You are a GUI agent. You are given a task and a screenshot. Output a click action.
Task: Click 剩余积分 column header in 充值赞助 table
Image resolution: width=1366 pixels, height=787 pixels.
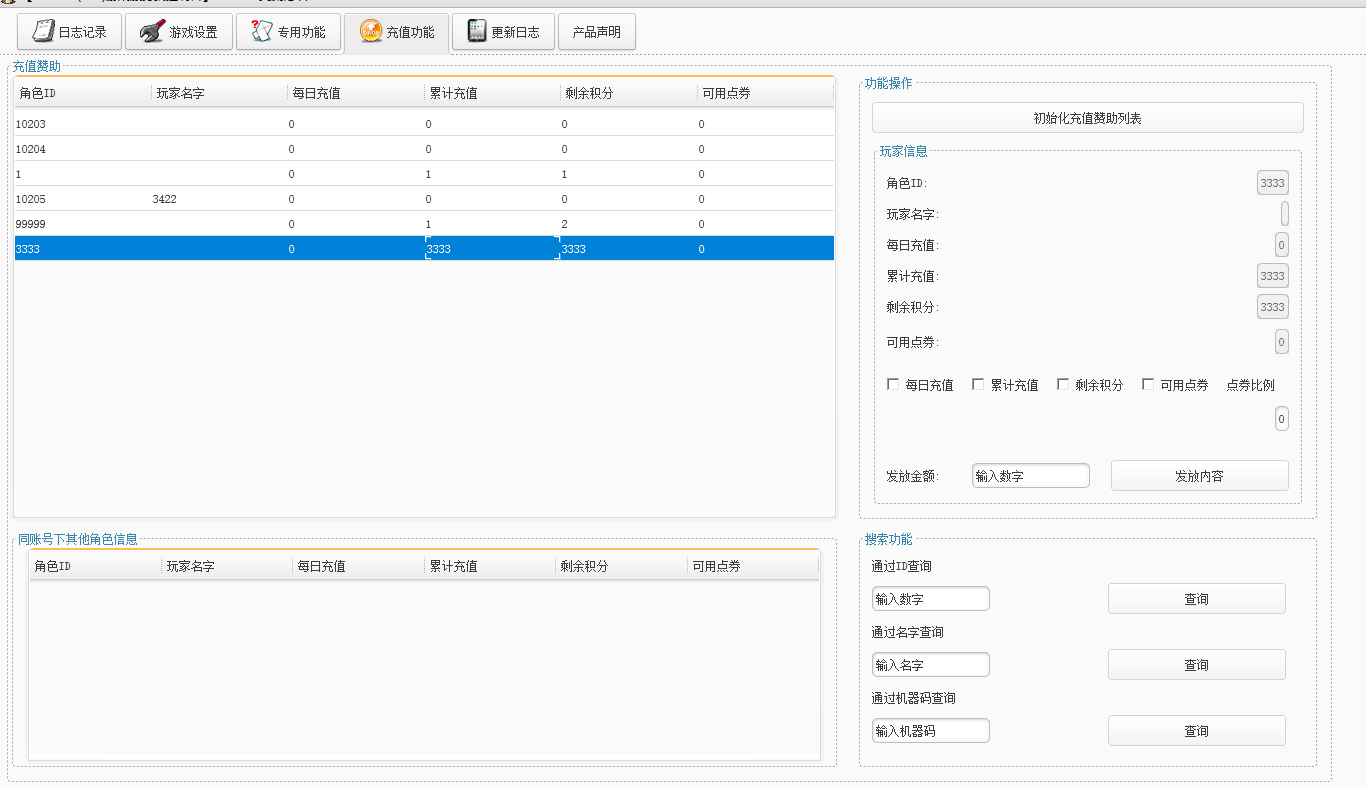click(629, 93)
